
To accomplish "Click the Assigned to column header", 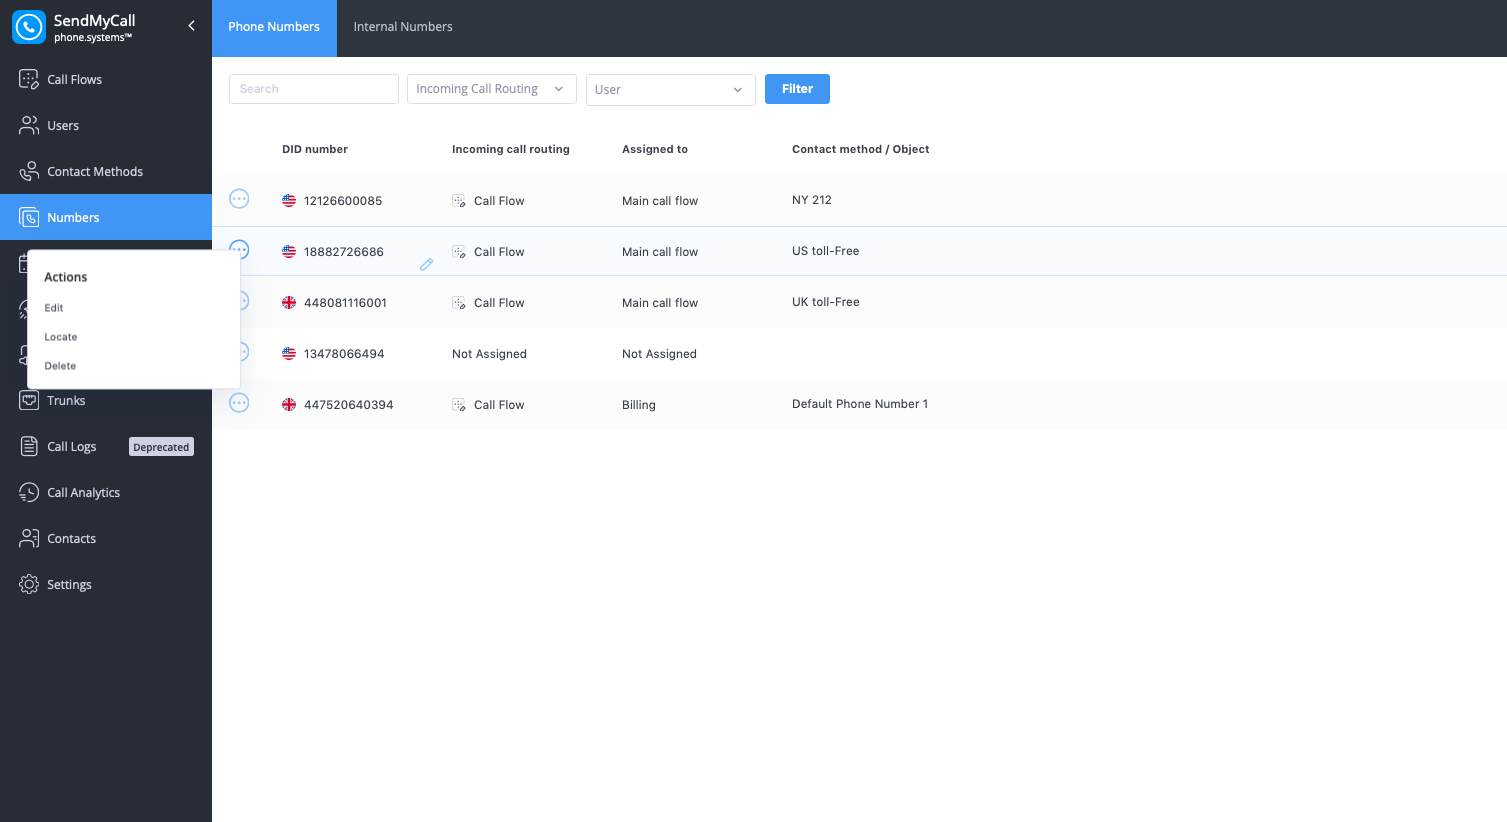I will pos(655,149).
